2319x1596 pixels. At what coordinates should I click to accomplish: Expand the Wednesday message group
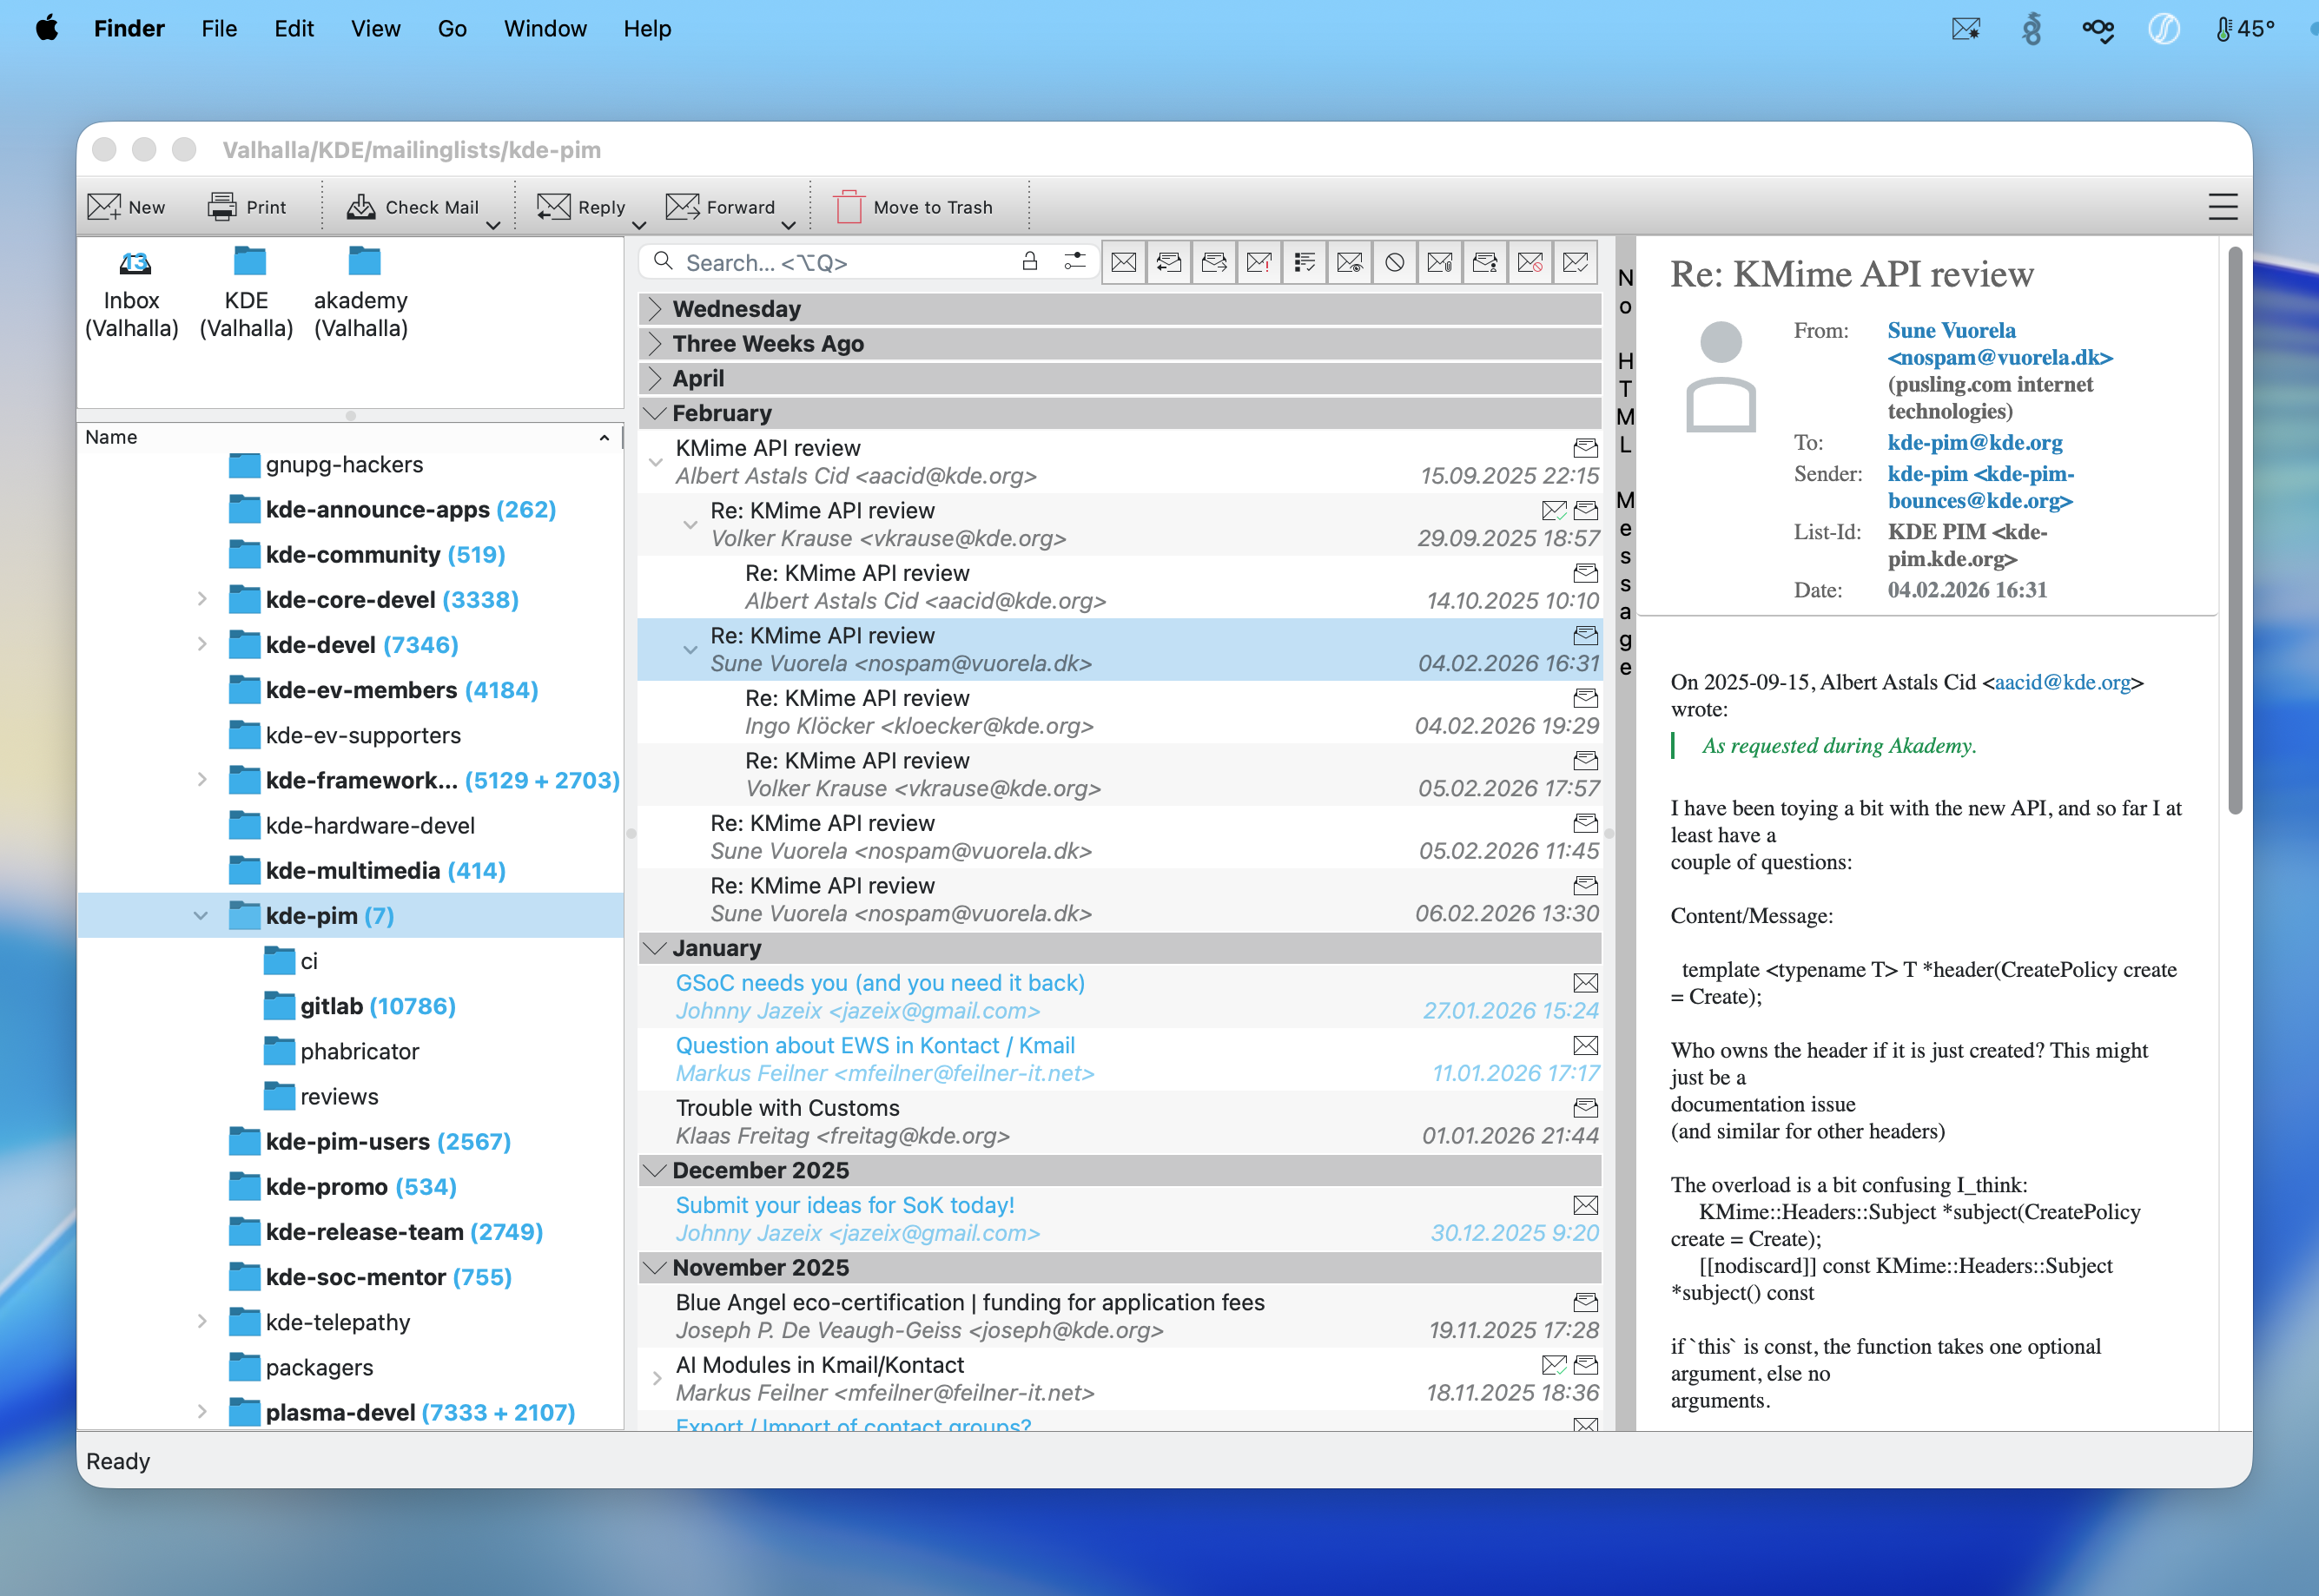[655, 309]
